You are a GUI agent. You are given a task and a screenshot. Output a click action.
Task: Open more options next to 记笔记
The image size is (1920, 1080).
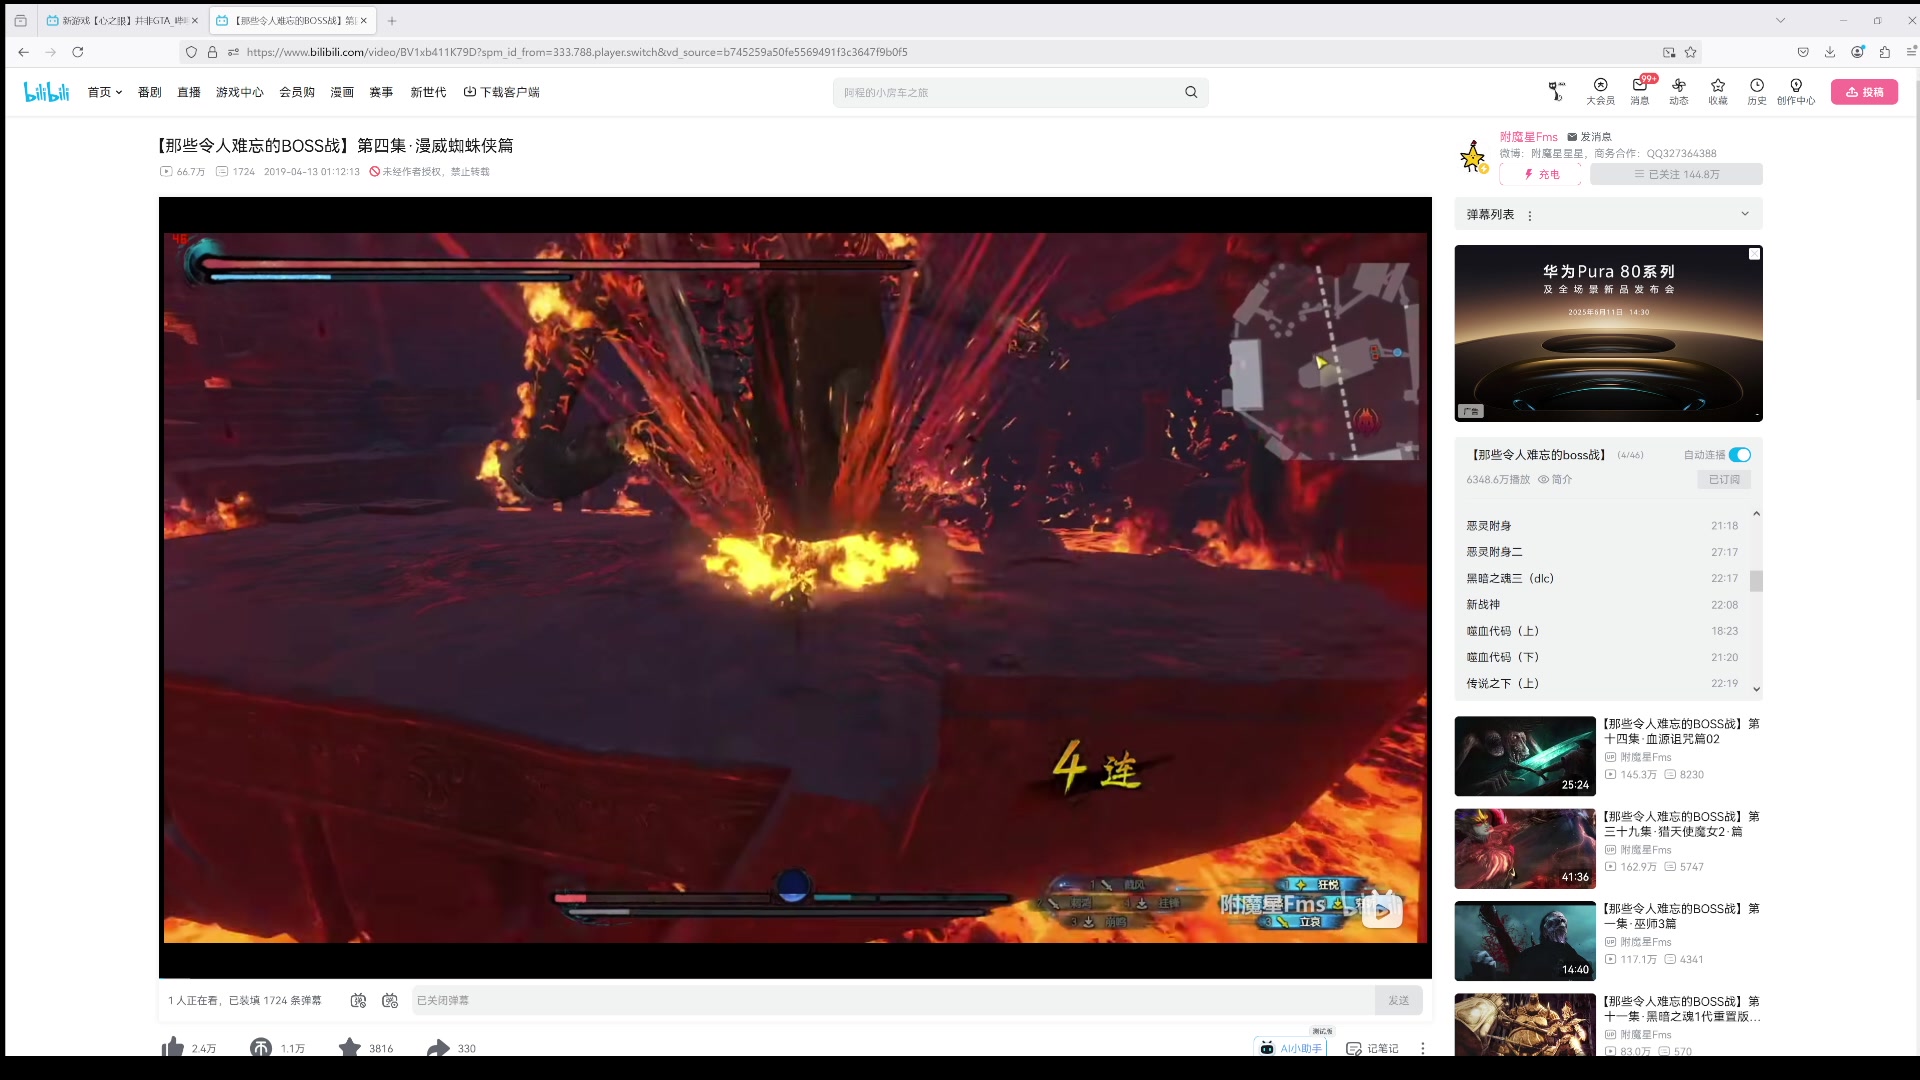pyautogui.click(x=1423, y=1048)
